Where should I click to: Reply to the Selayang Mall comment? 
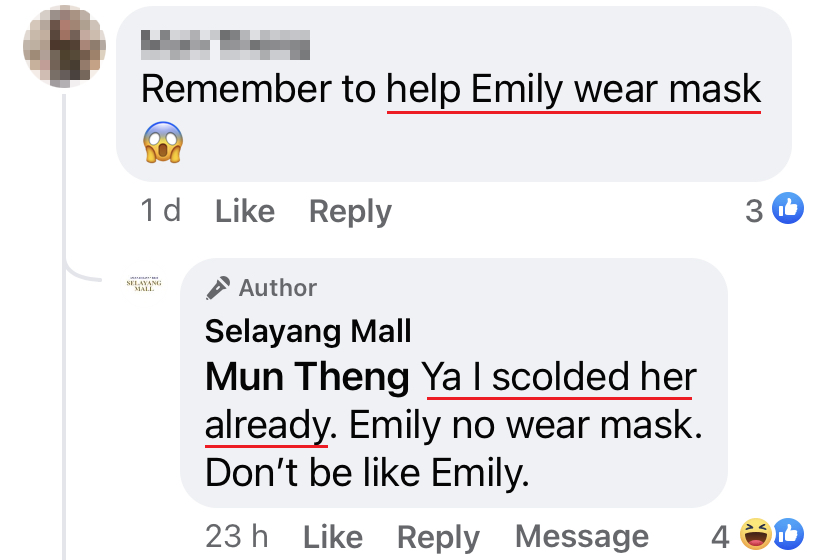click(438, 538)
